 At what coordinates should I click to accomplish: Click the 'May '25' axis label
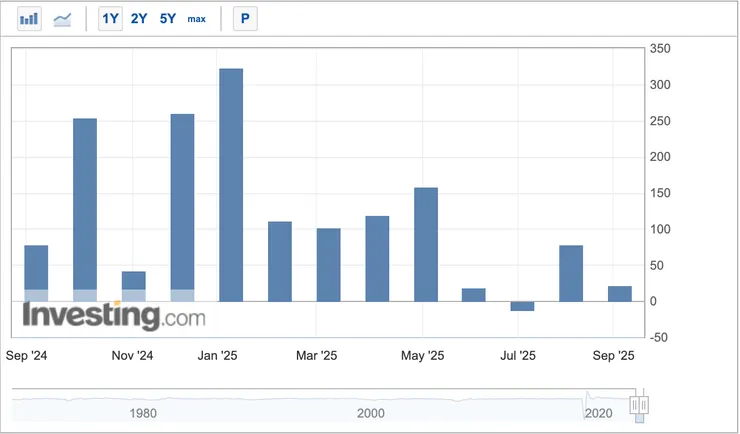pos(422,356)
